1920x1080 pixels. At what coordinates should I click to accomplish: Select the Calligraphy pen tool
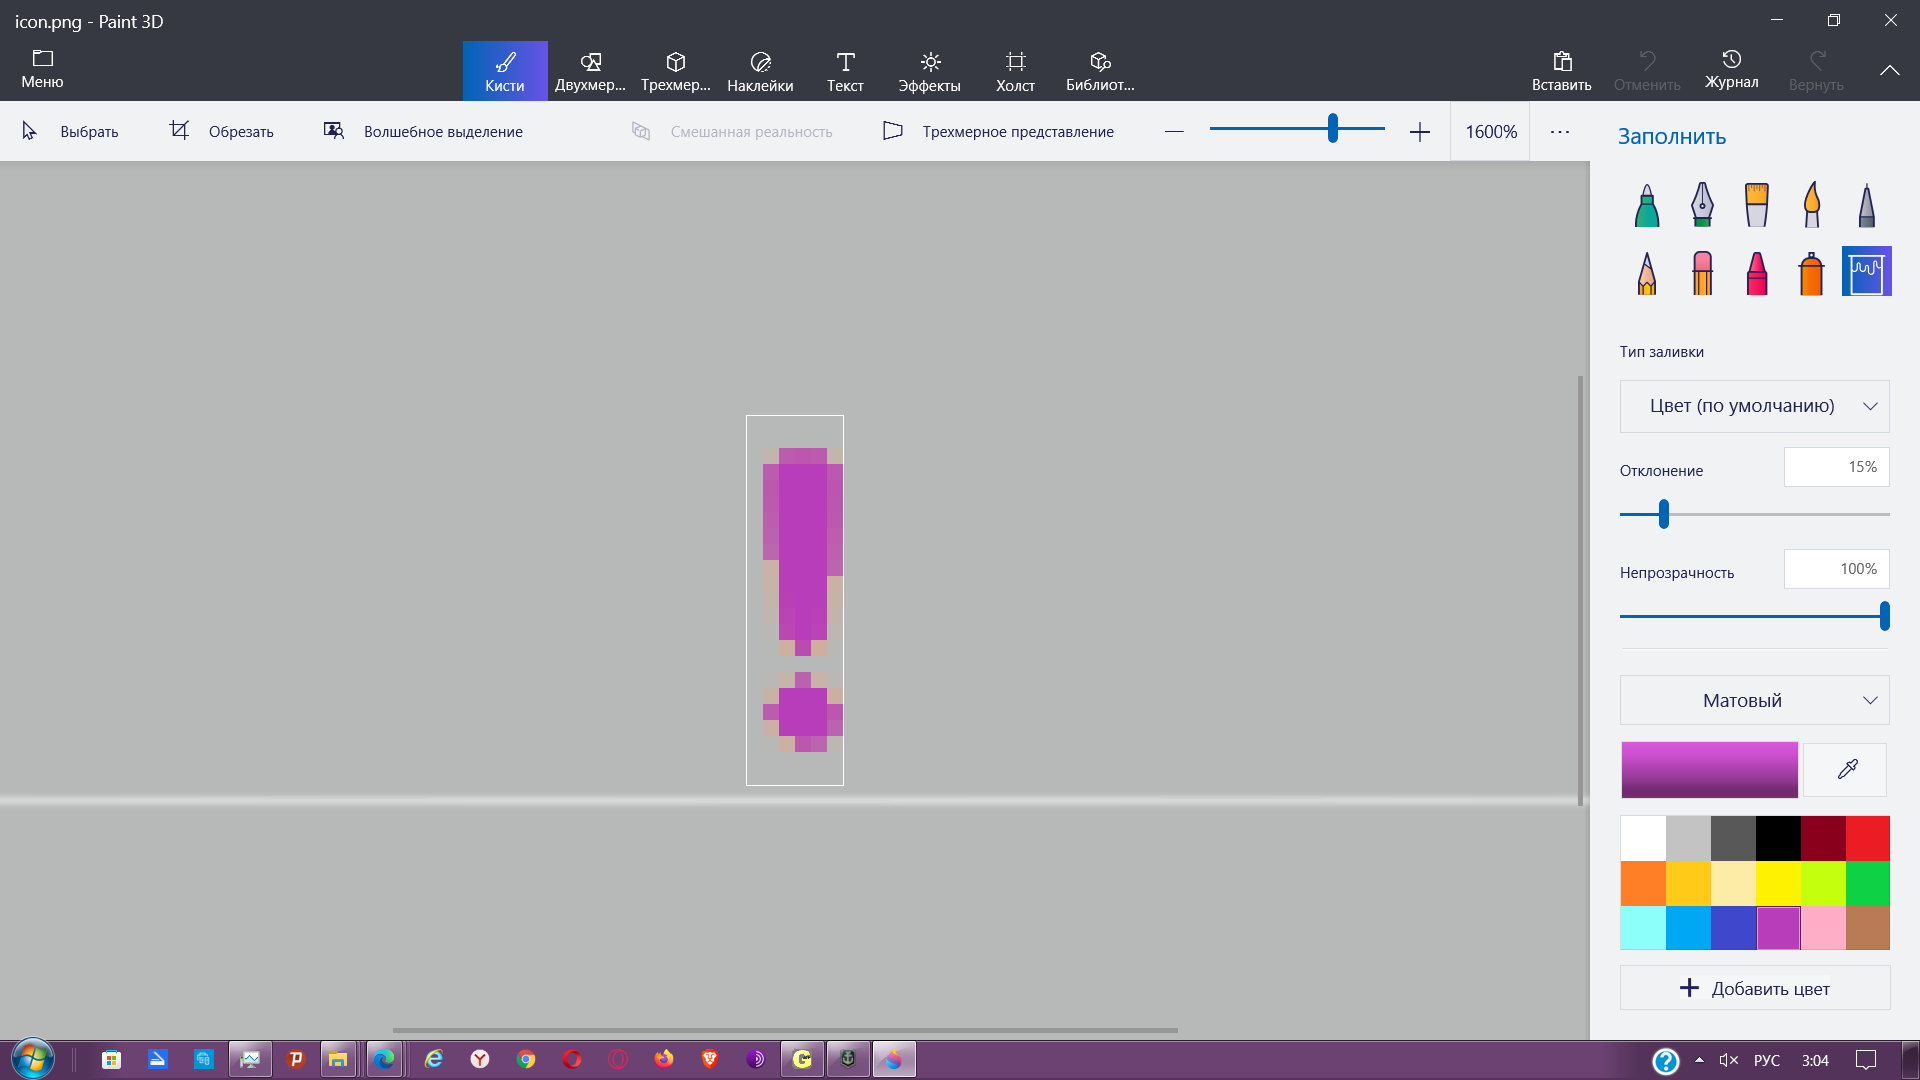click(x=1702, y=205)
